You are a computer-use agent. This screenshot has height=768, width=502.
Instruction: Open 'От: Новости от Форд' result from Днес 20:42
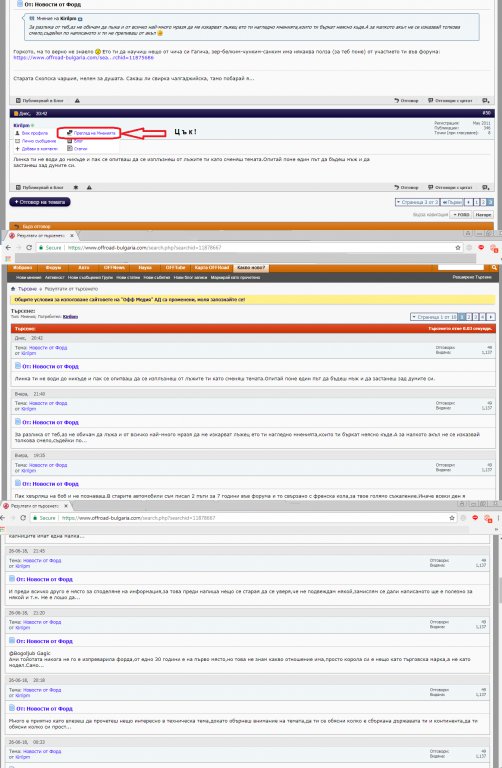pos(50,366)
